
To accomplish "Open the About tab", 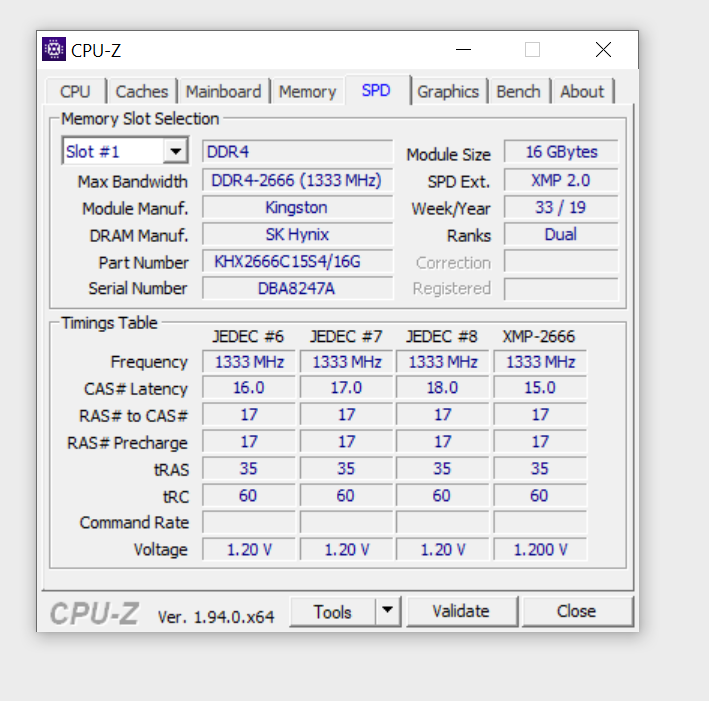I will pyautogui.click(x=582, y=91).
